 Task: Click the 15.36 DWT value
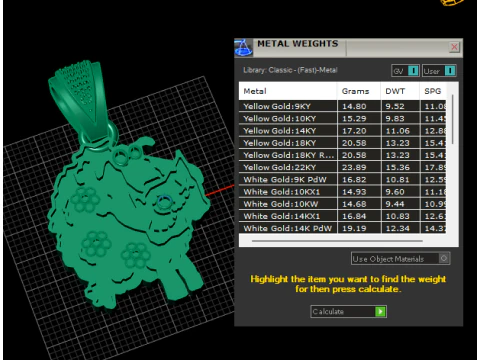(x=397, y=167)
